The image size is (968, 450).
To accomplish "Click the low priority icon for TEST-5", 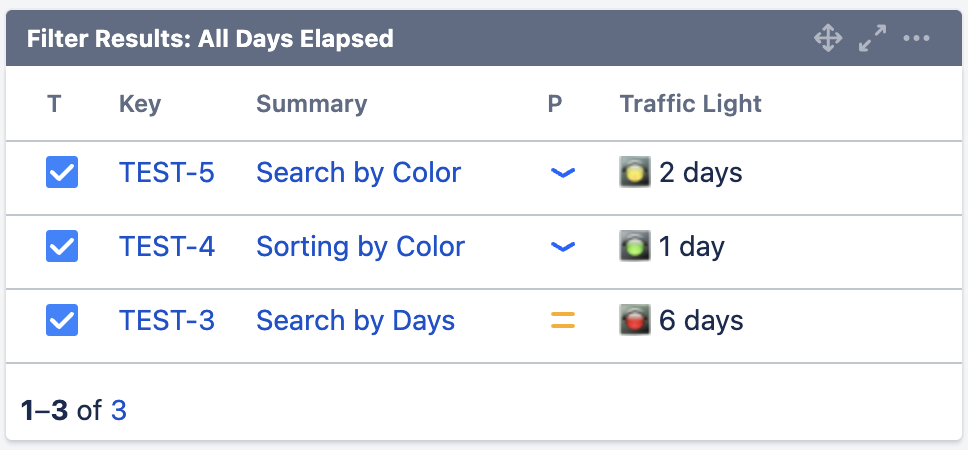I will [563, 173].
